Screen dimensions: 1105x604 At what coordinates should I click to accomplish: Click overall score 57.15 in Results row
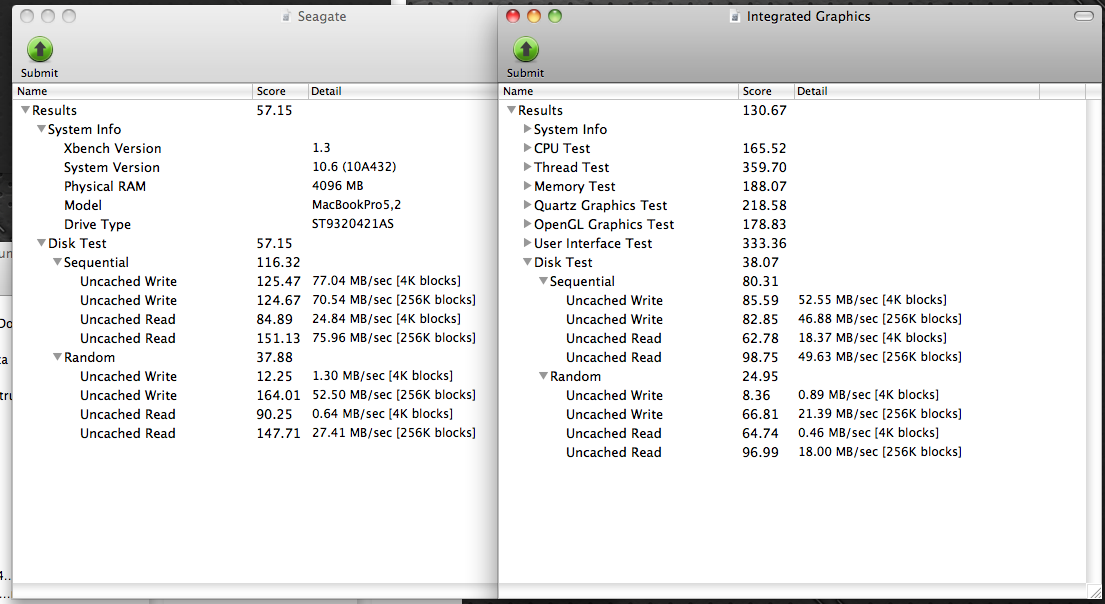pos(274,110)
